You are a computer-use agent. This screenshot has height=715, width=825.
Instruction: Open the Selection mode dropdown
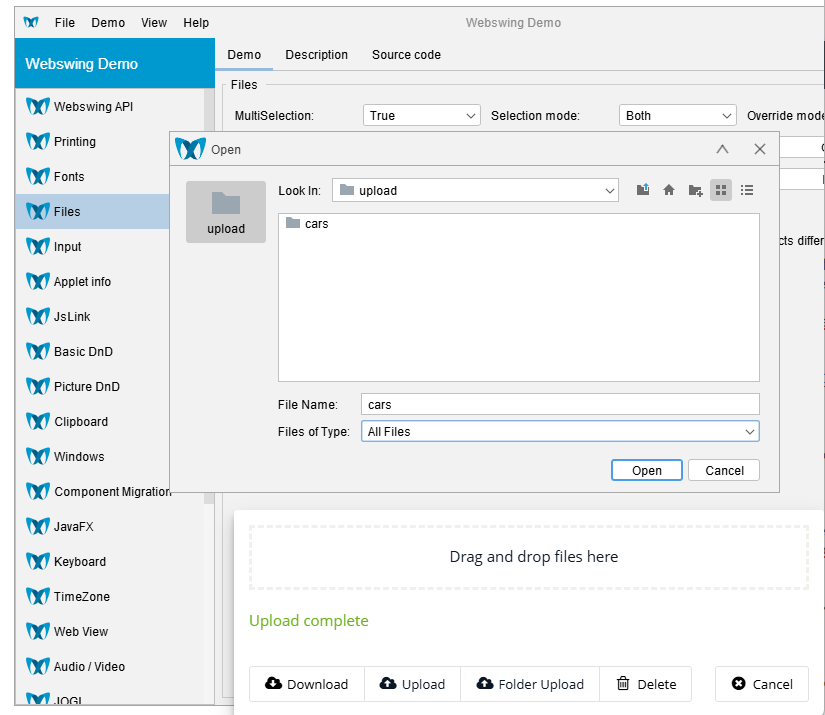point(677,115)
